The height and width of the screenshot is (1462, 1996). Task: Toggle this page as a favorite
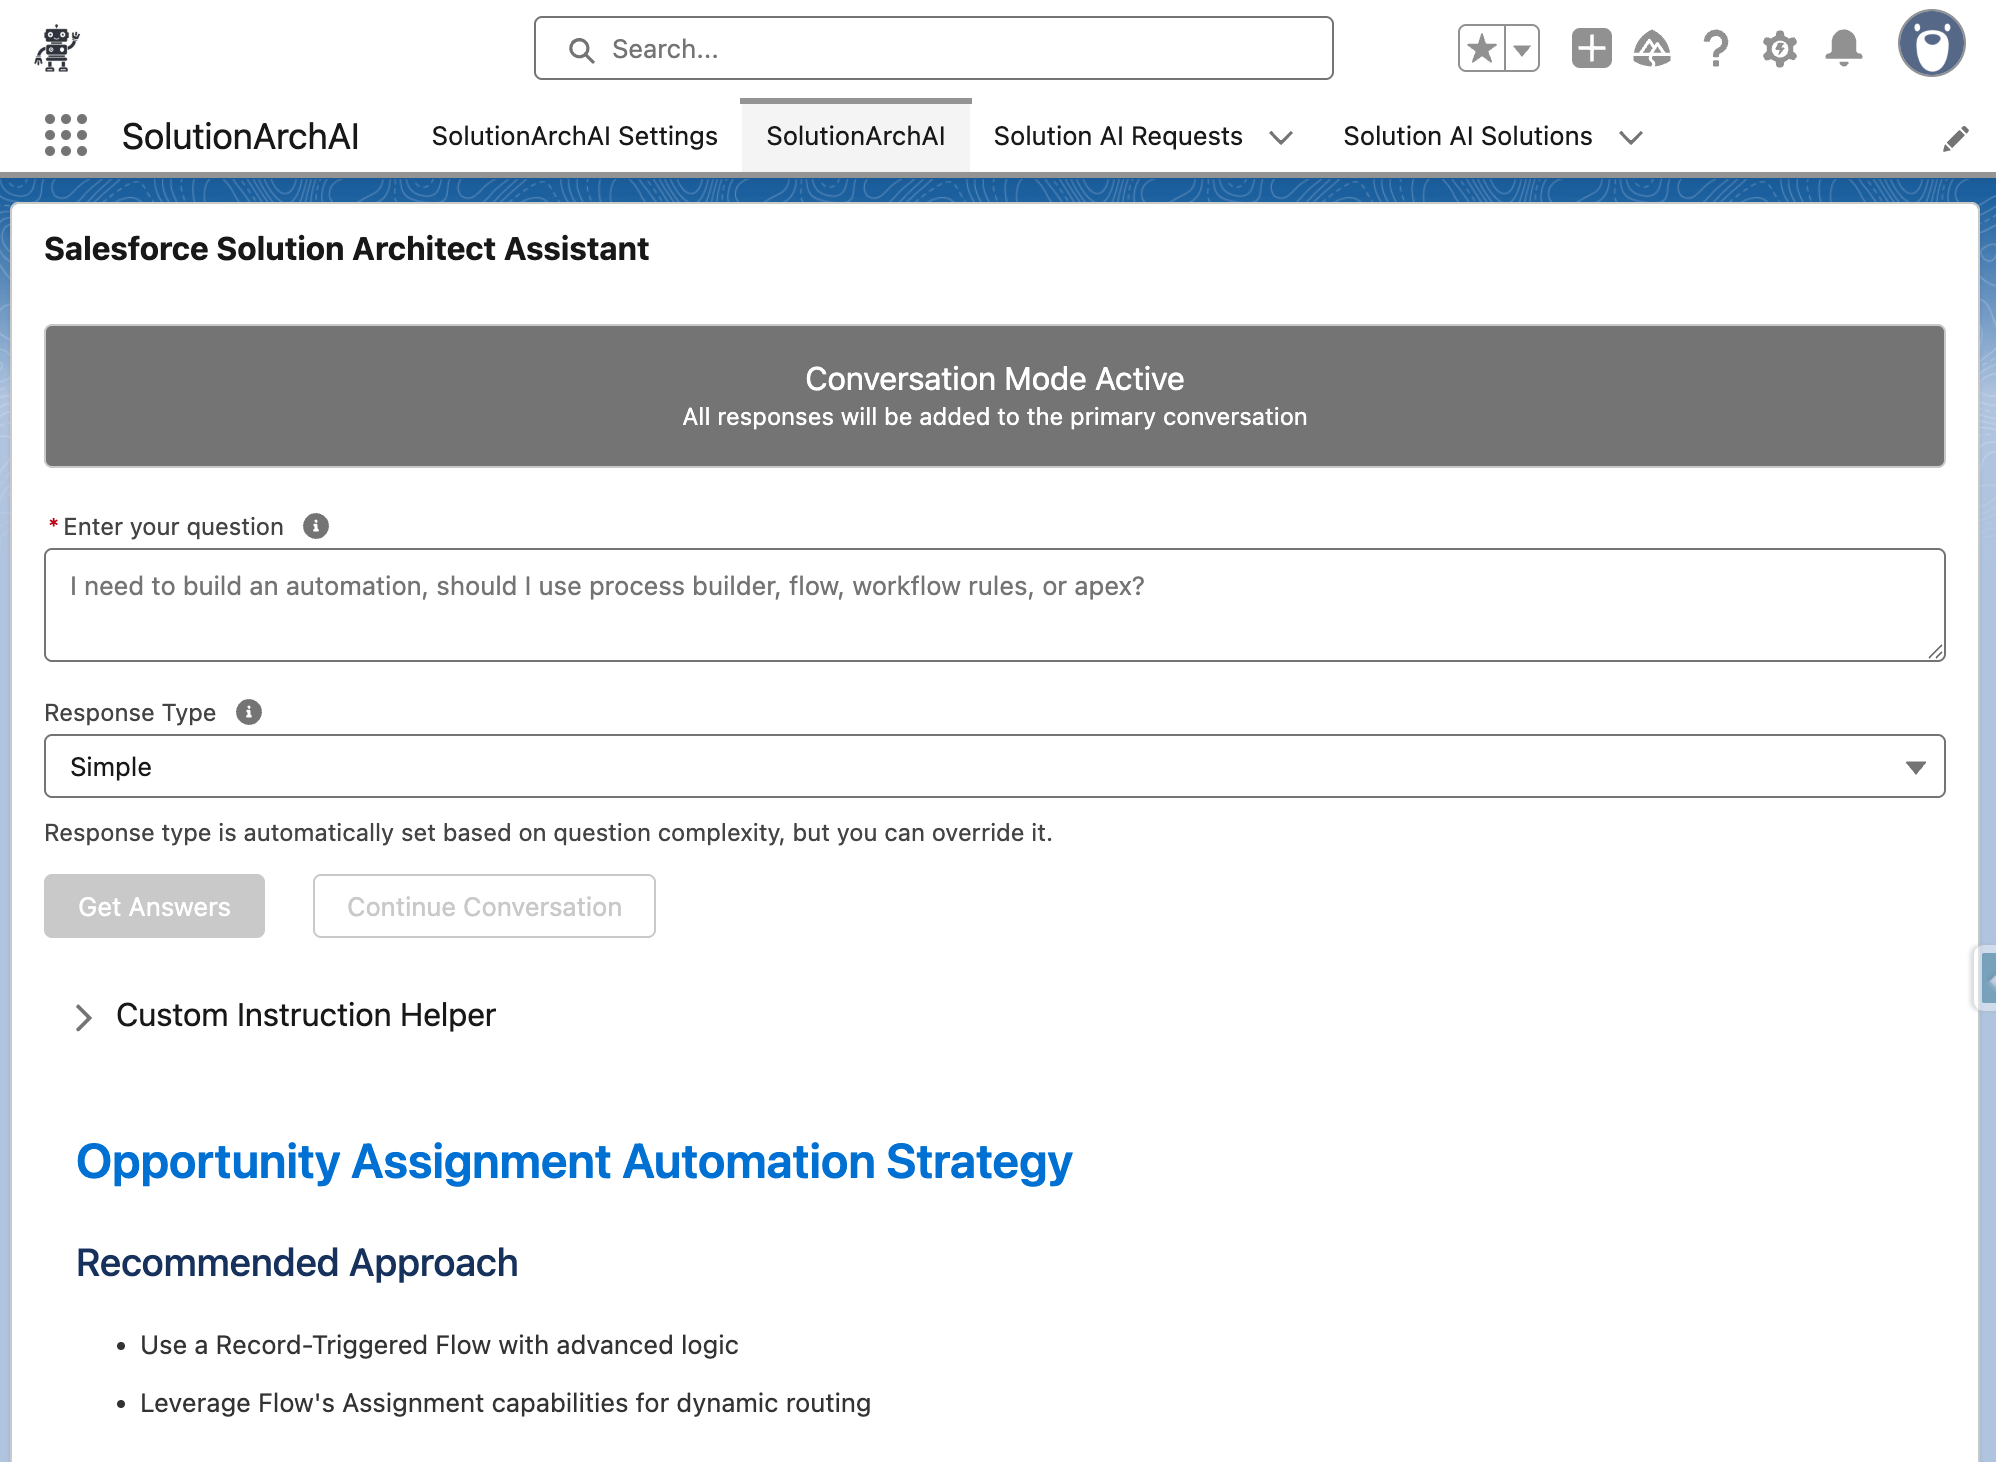click(1481, 47)
